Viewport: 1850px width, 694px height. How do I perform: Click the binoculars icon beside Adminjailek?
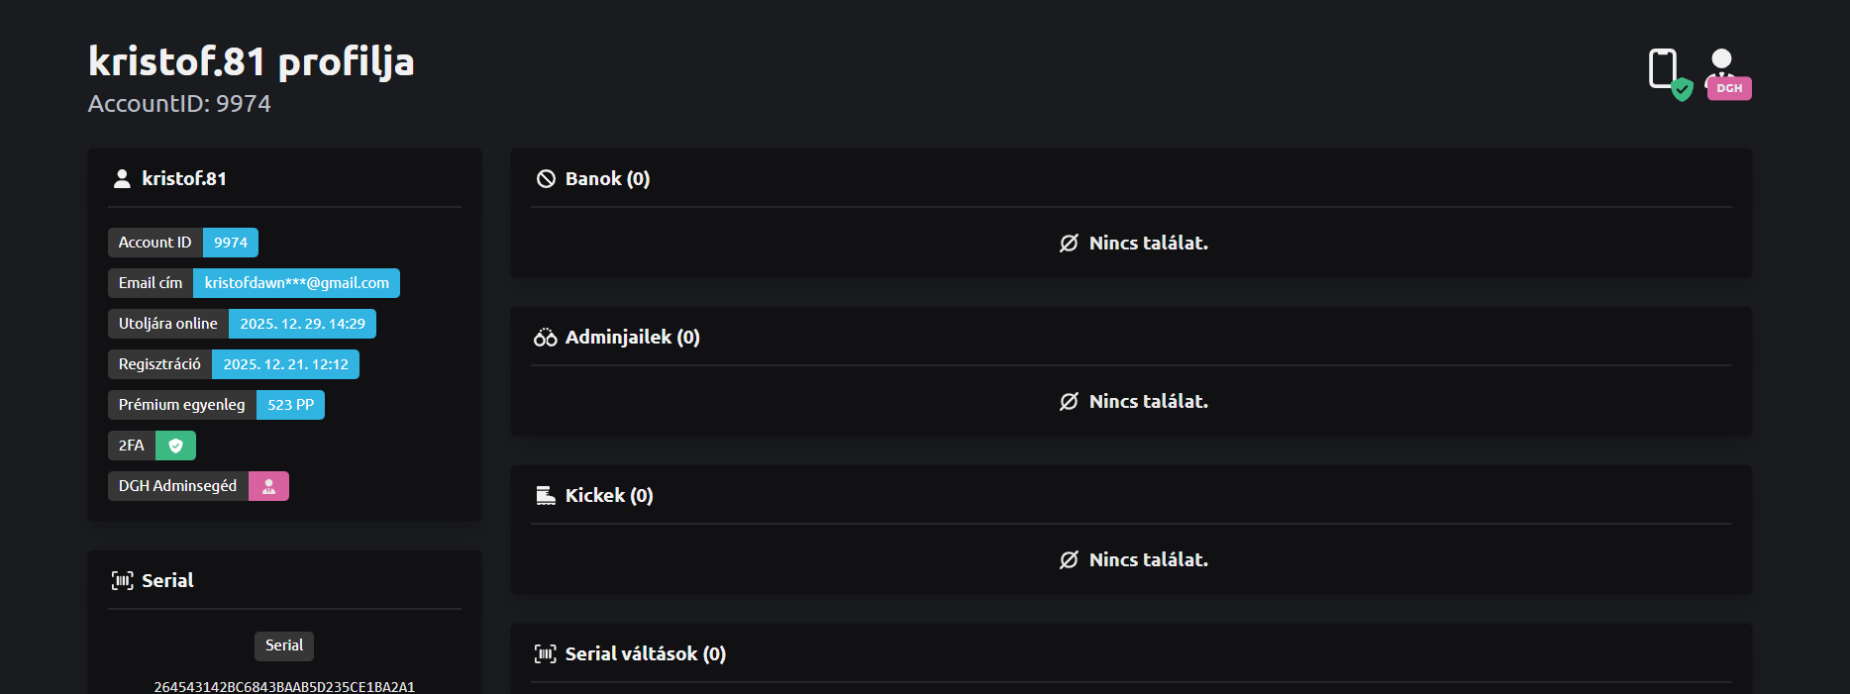pyautogui.click(x=545, y=338)
